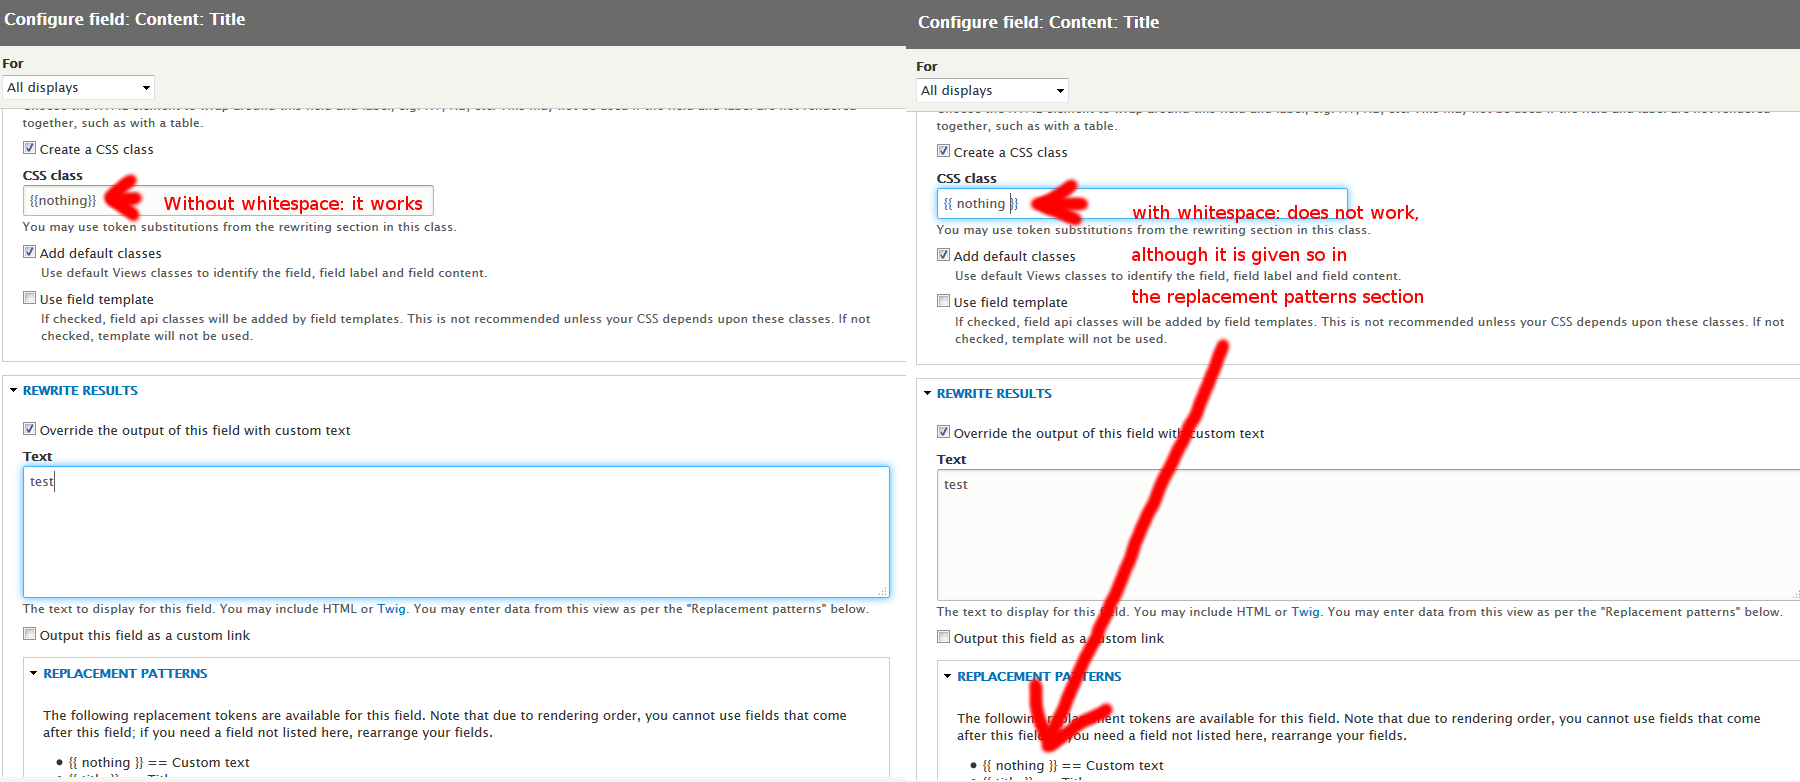Image resolution: width=1800 pixels, height=782 pixels.
Task: Open the Twig link in left panel
Action: pyautogui.click(x=391, y=609)
